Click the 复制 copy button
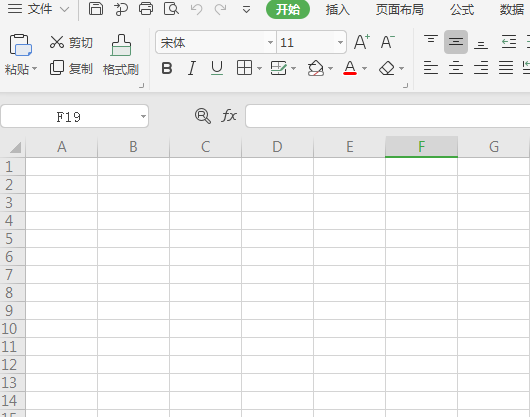Image resolution: width=530 pixels, height=417 pixels. click(71, 69)
